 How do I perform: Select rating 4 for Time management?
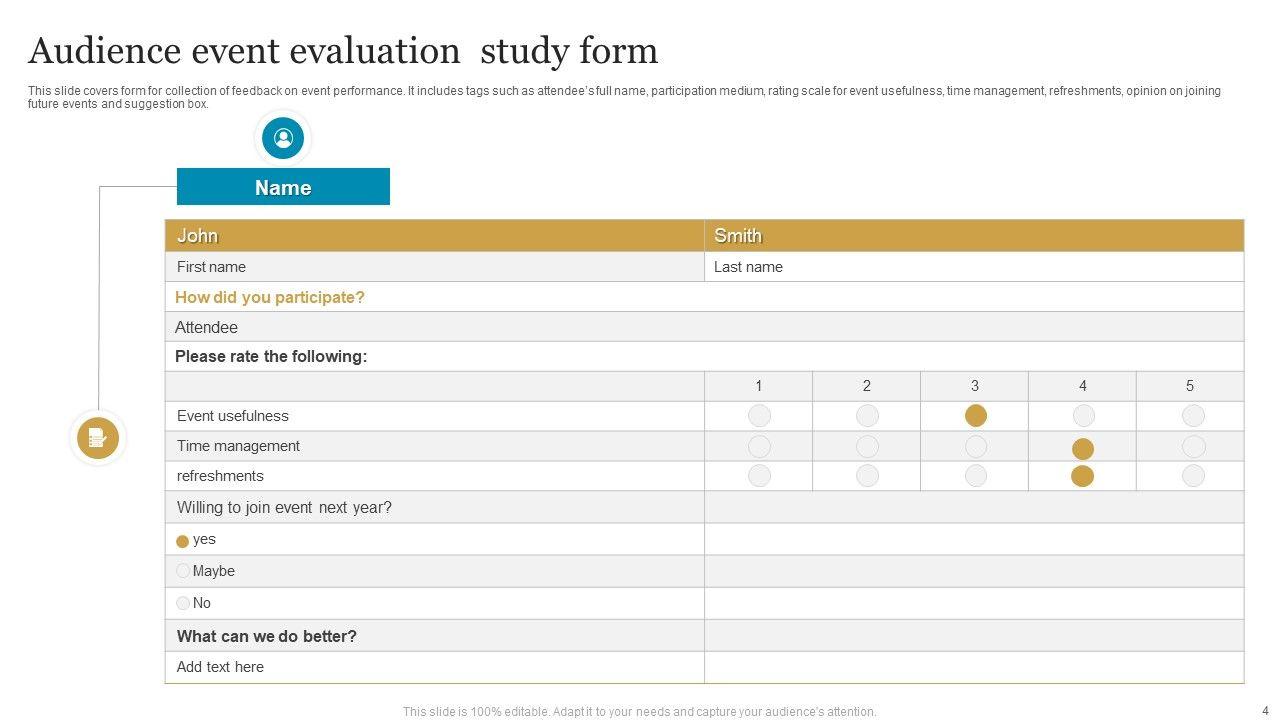(x=1083, y=449)
